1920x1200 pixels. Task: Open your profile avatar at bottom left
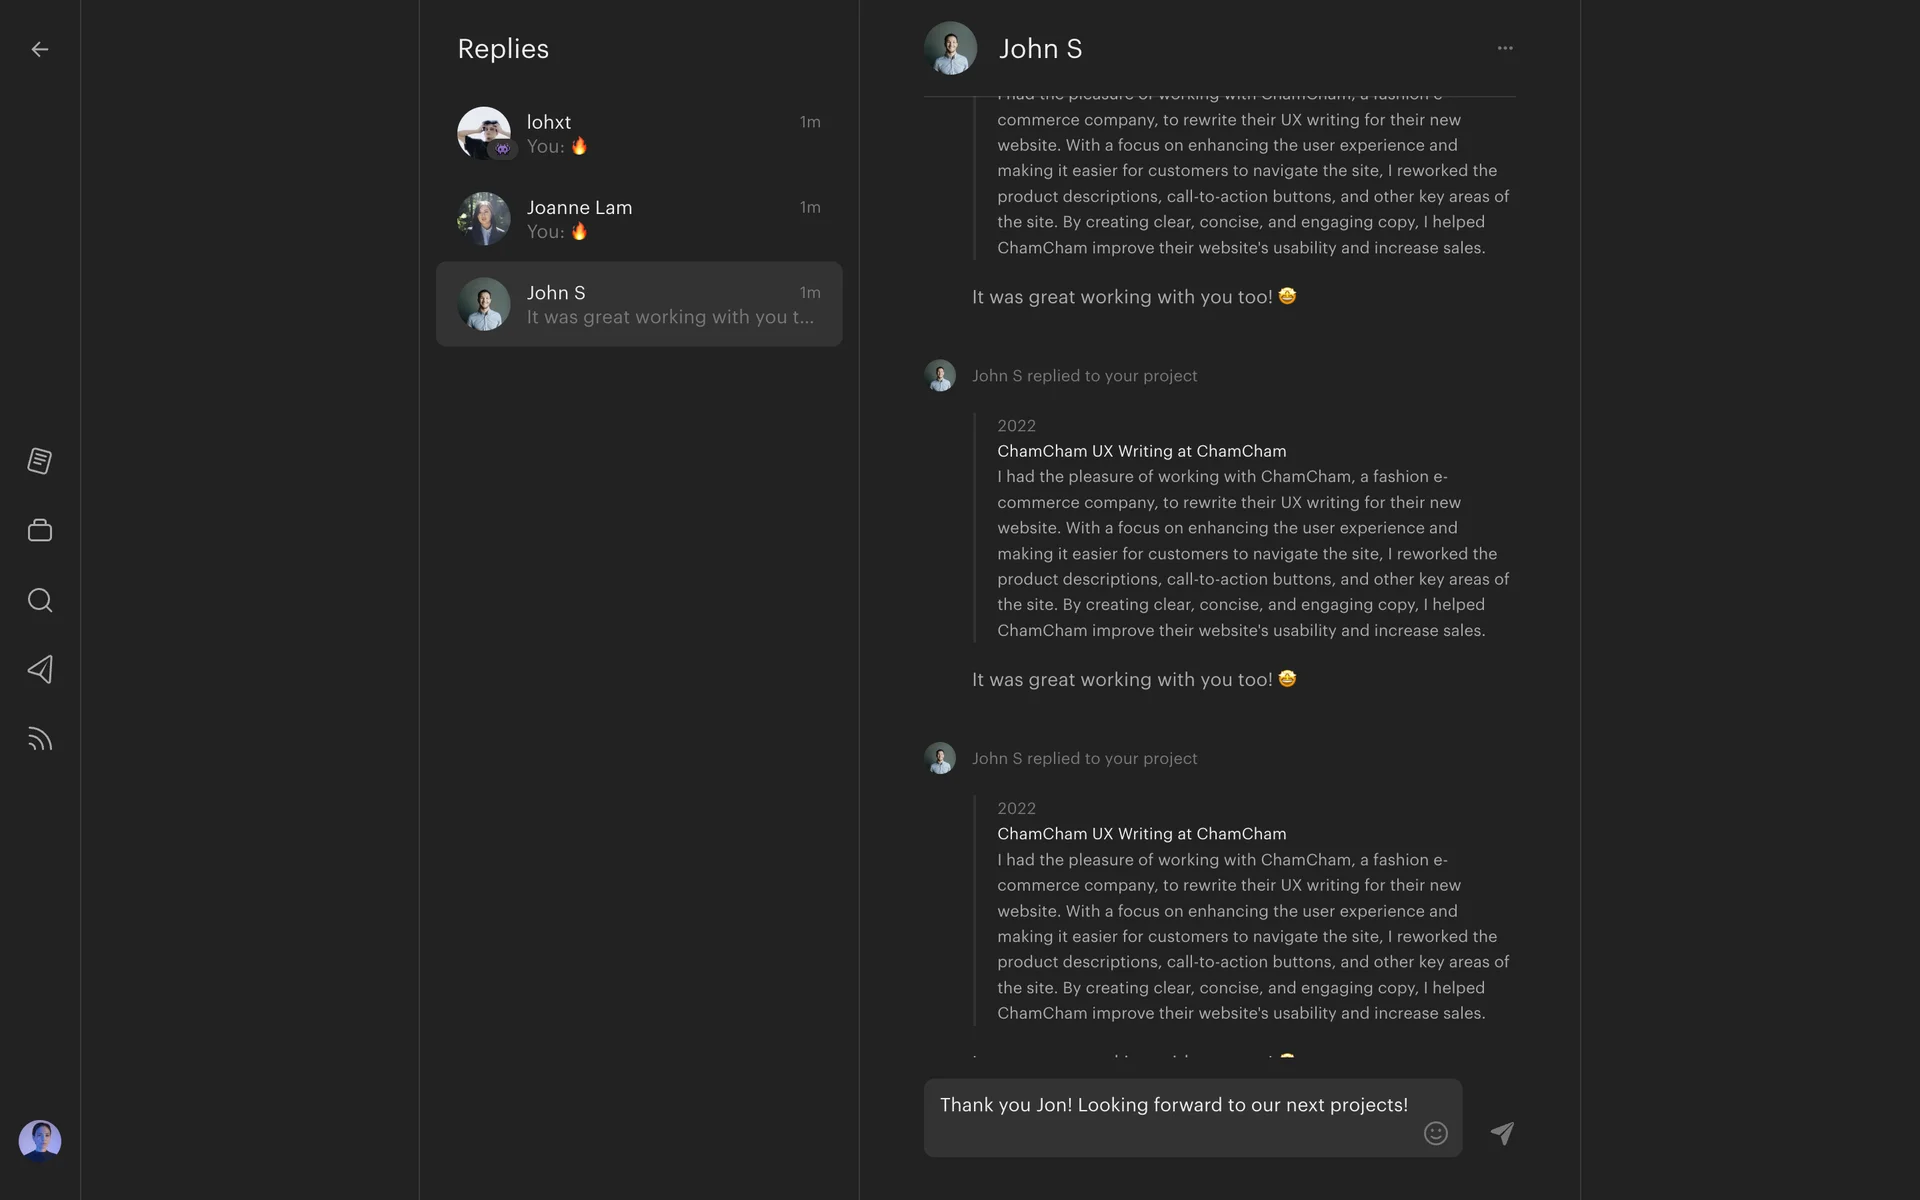click(x=40, y=1140)
